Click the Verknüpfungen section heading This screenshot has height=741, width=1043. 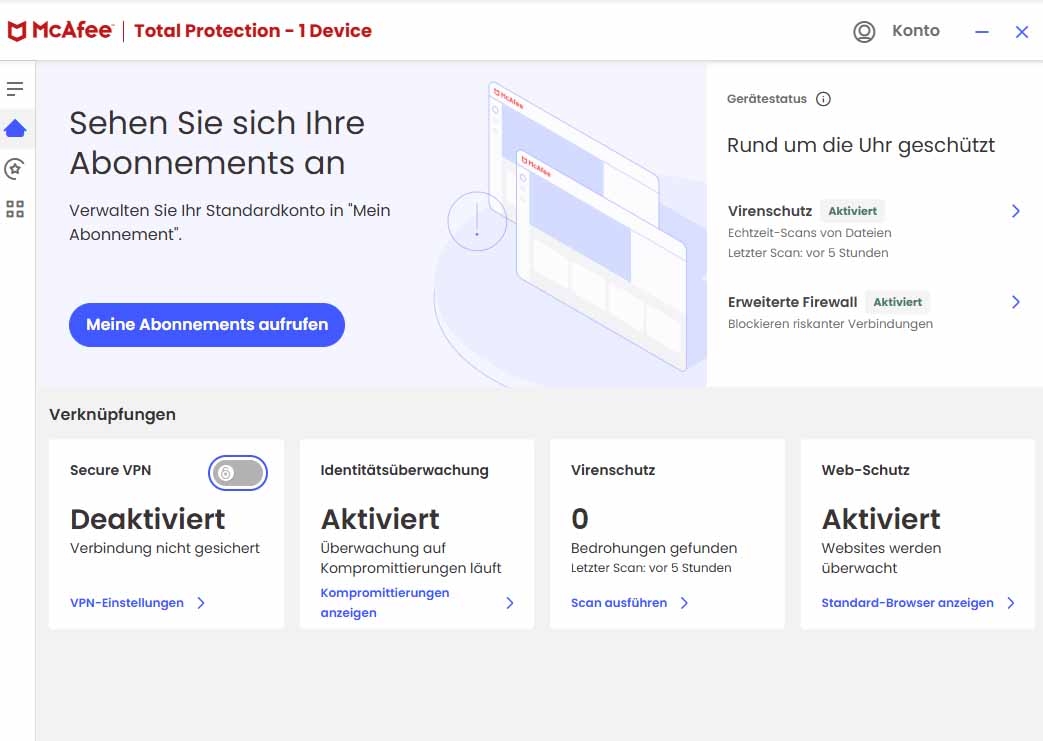coord(112,414)
